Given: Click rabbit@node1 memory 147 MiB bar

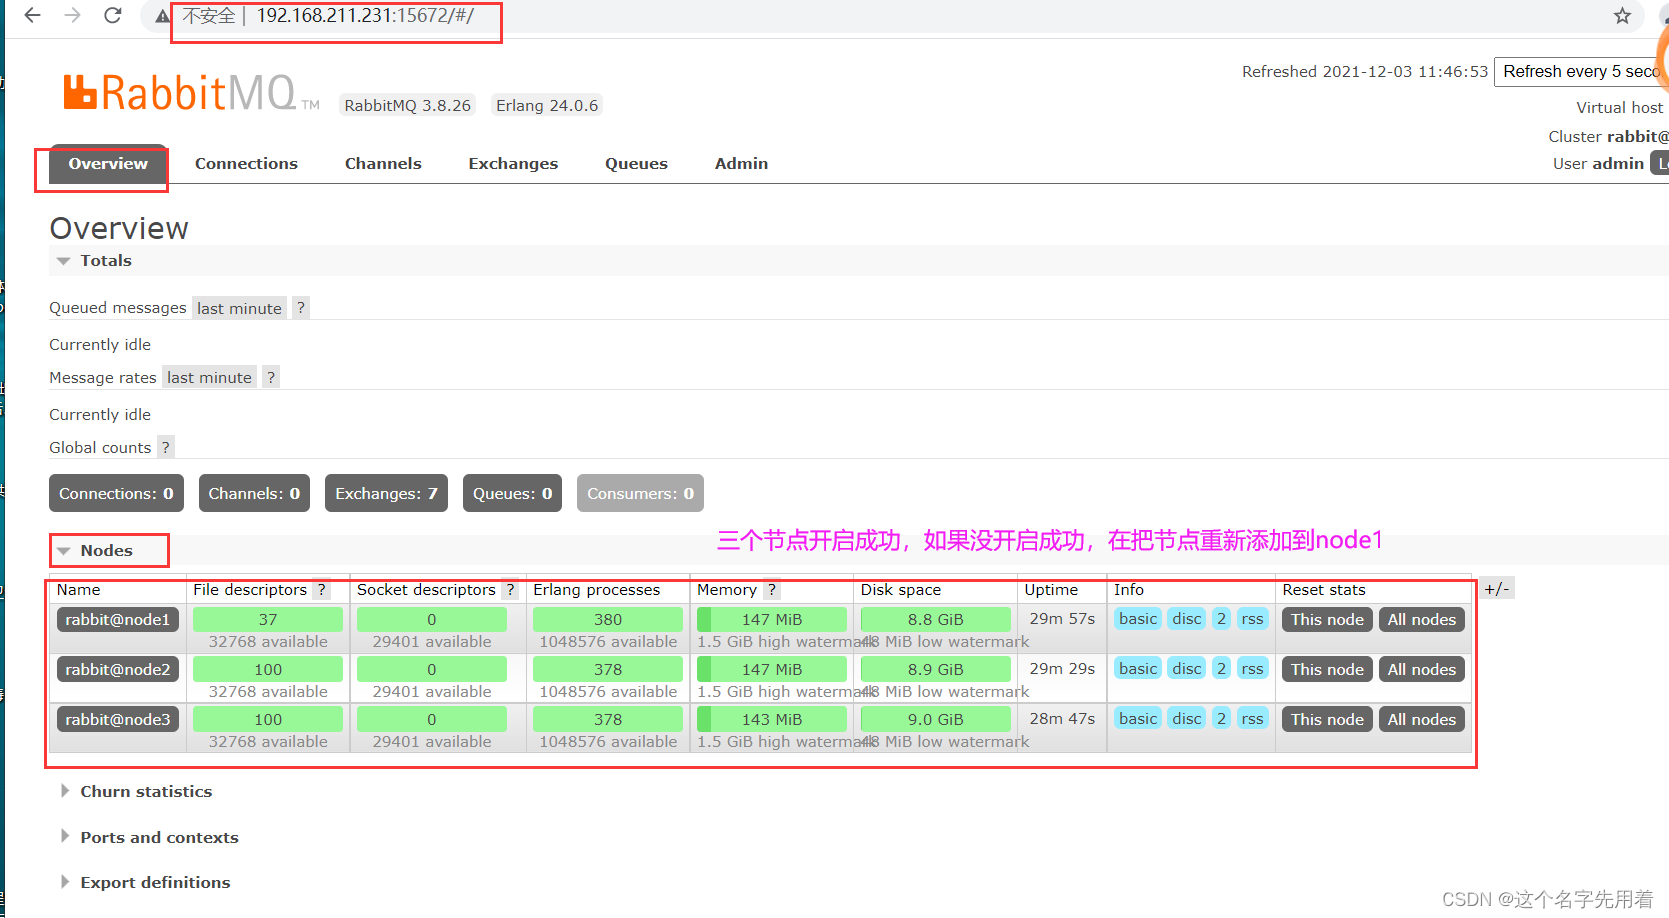Looking at the screenshot, I should click(x=772, y=620).
